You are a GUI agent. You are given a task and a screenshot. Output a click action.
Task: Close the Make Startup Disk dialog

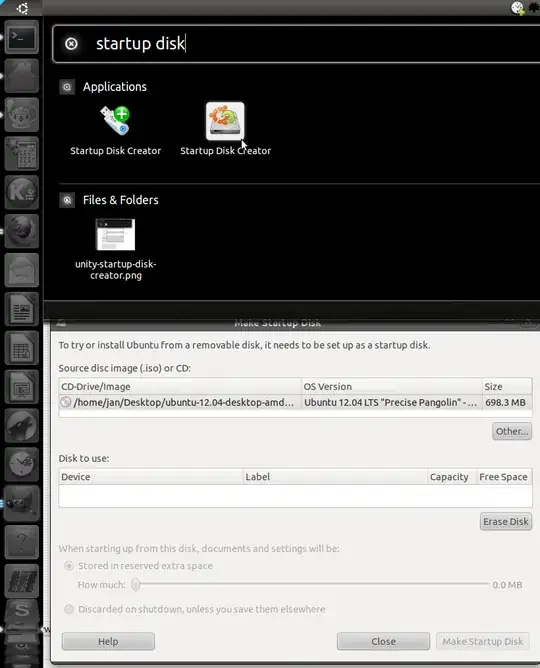pos(383,641)
